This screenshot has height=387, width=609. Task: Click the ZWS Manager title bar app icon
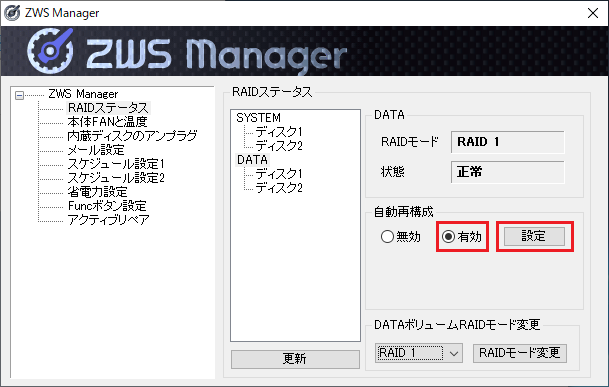(x=12, y=13)
